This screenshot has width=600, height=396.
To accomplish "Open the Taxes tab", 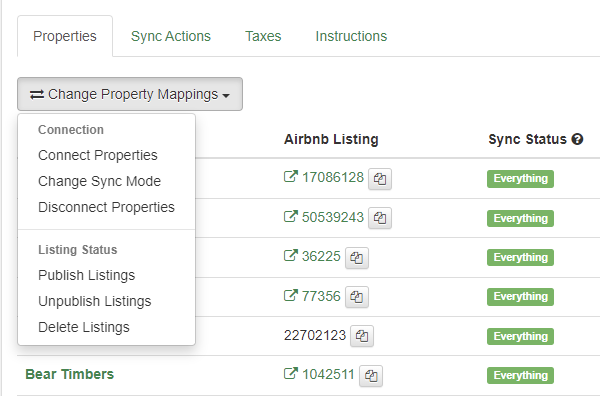I will click(263, 36).
